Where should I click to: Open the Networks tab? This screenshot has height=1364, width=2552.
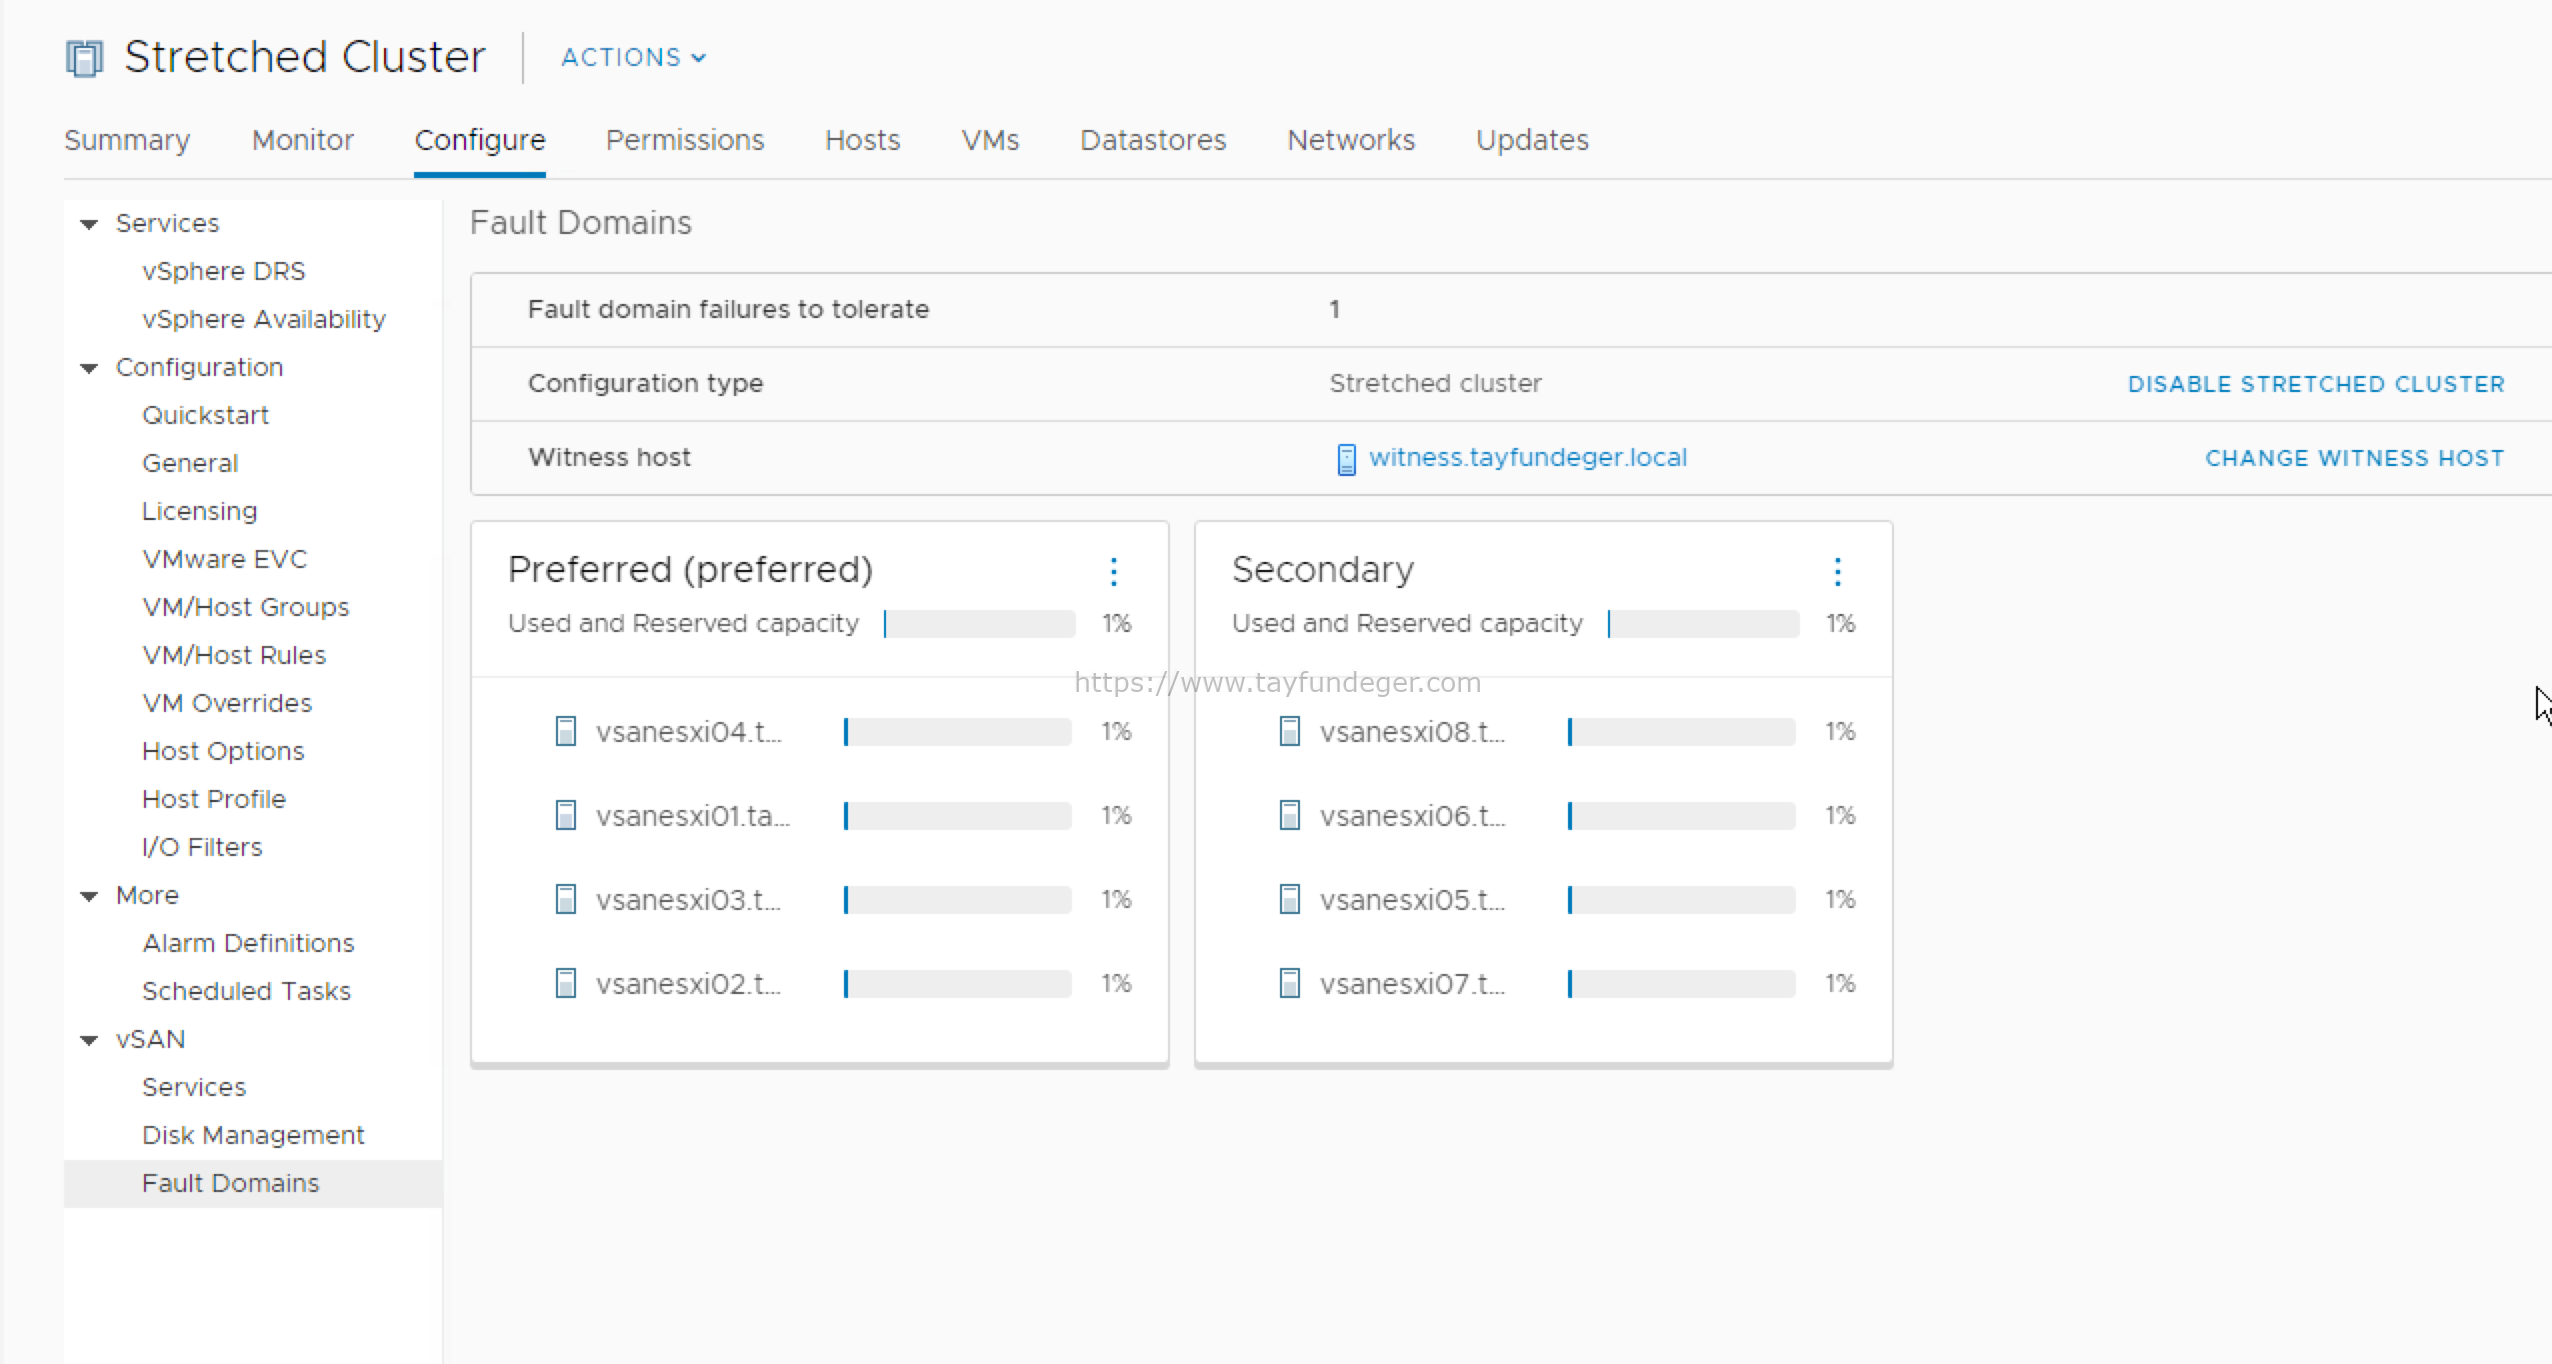tap(1351, 140)
